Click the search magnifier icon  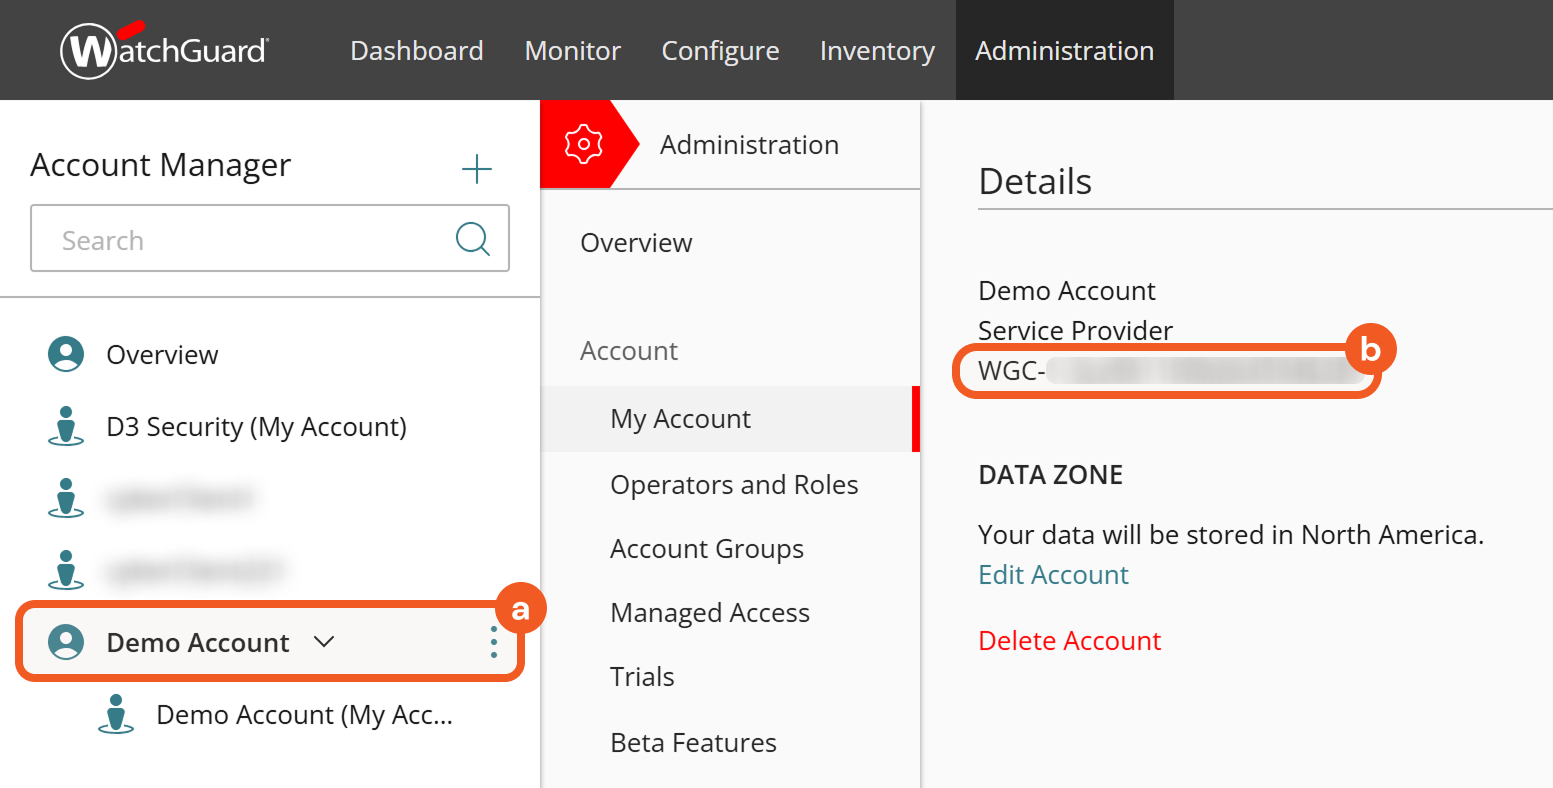(472, 239)
